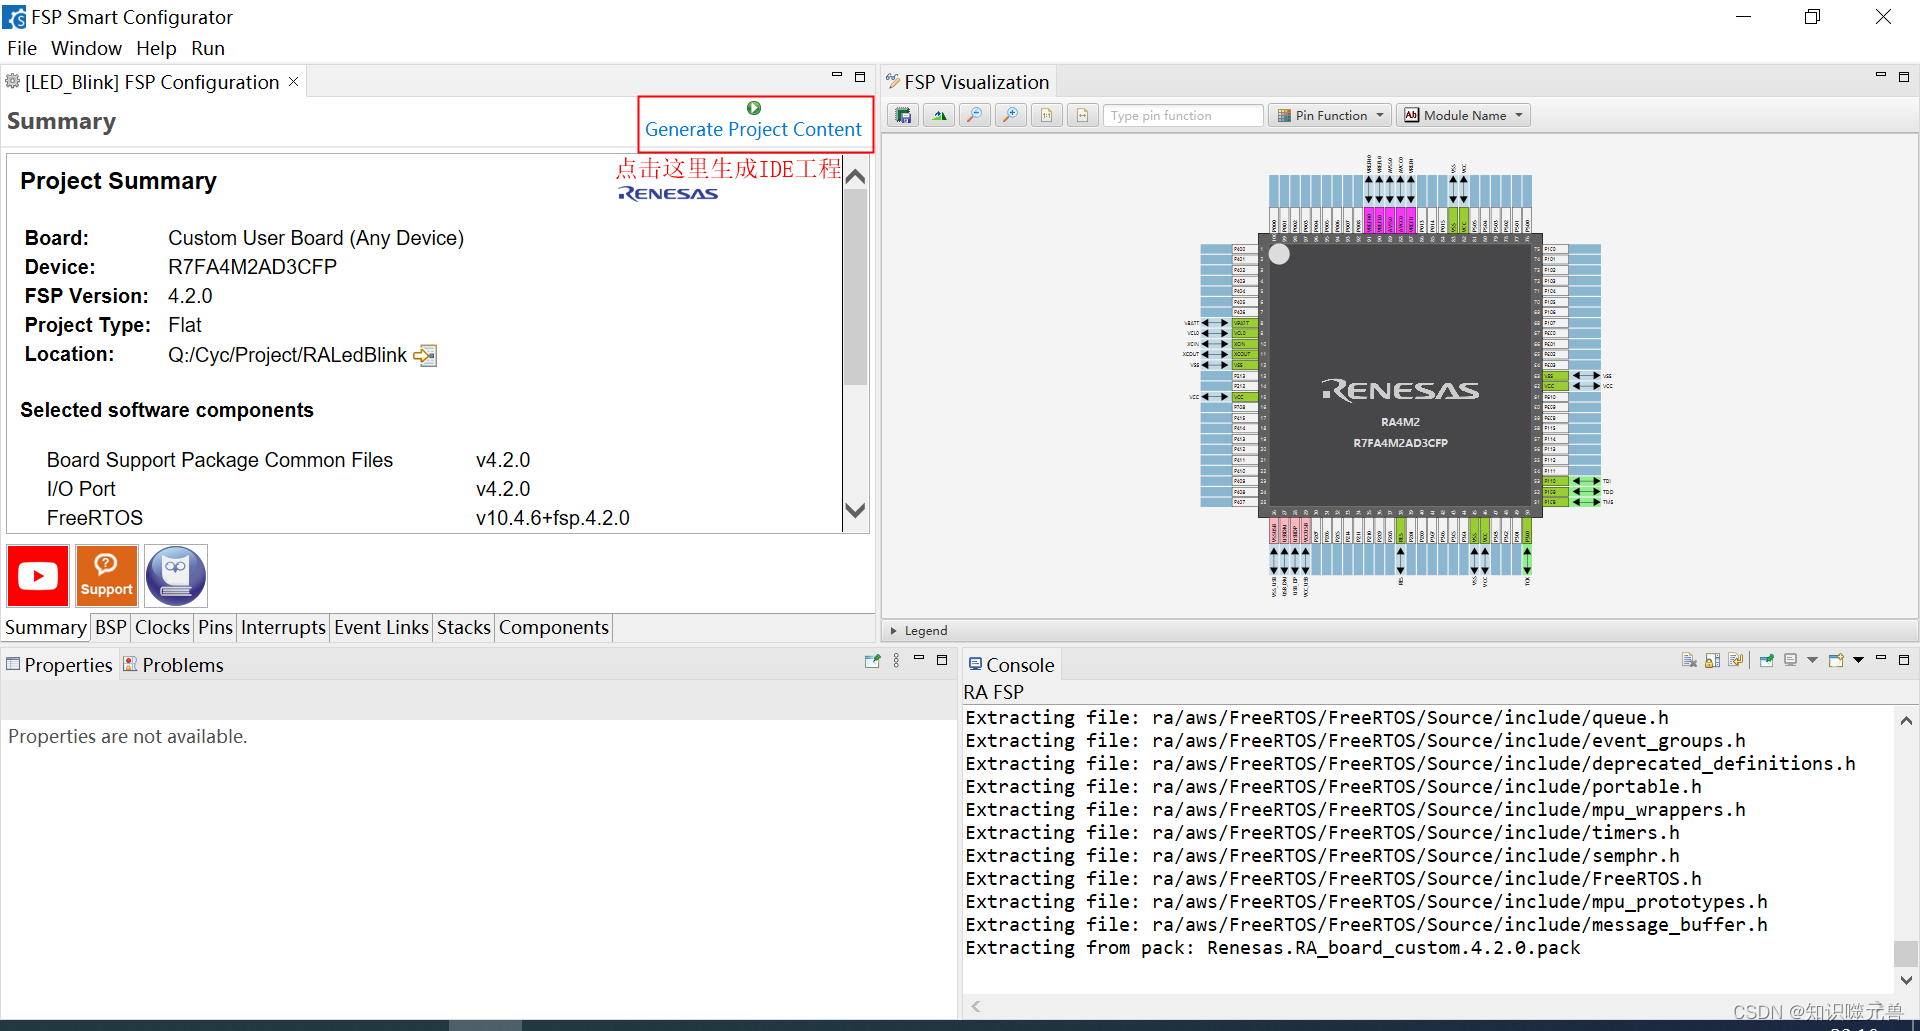Open the Pin Function dropdown
Screen dimensions: 1920x1031
click(x=1331, y=116)
